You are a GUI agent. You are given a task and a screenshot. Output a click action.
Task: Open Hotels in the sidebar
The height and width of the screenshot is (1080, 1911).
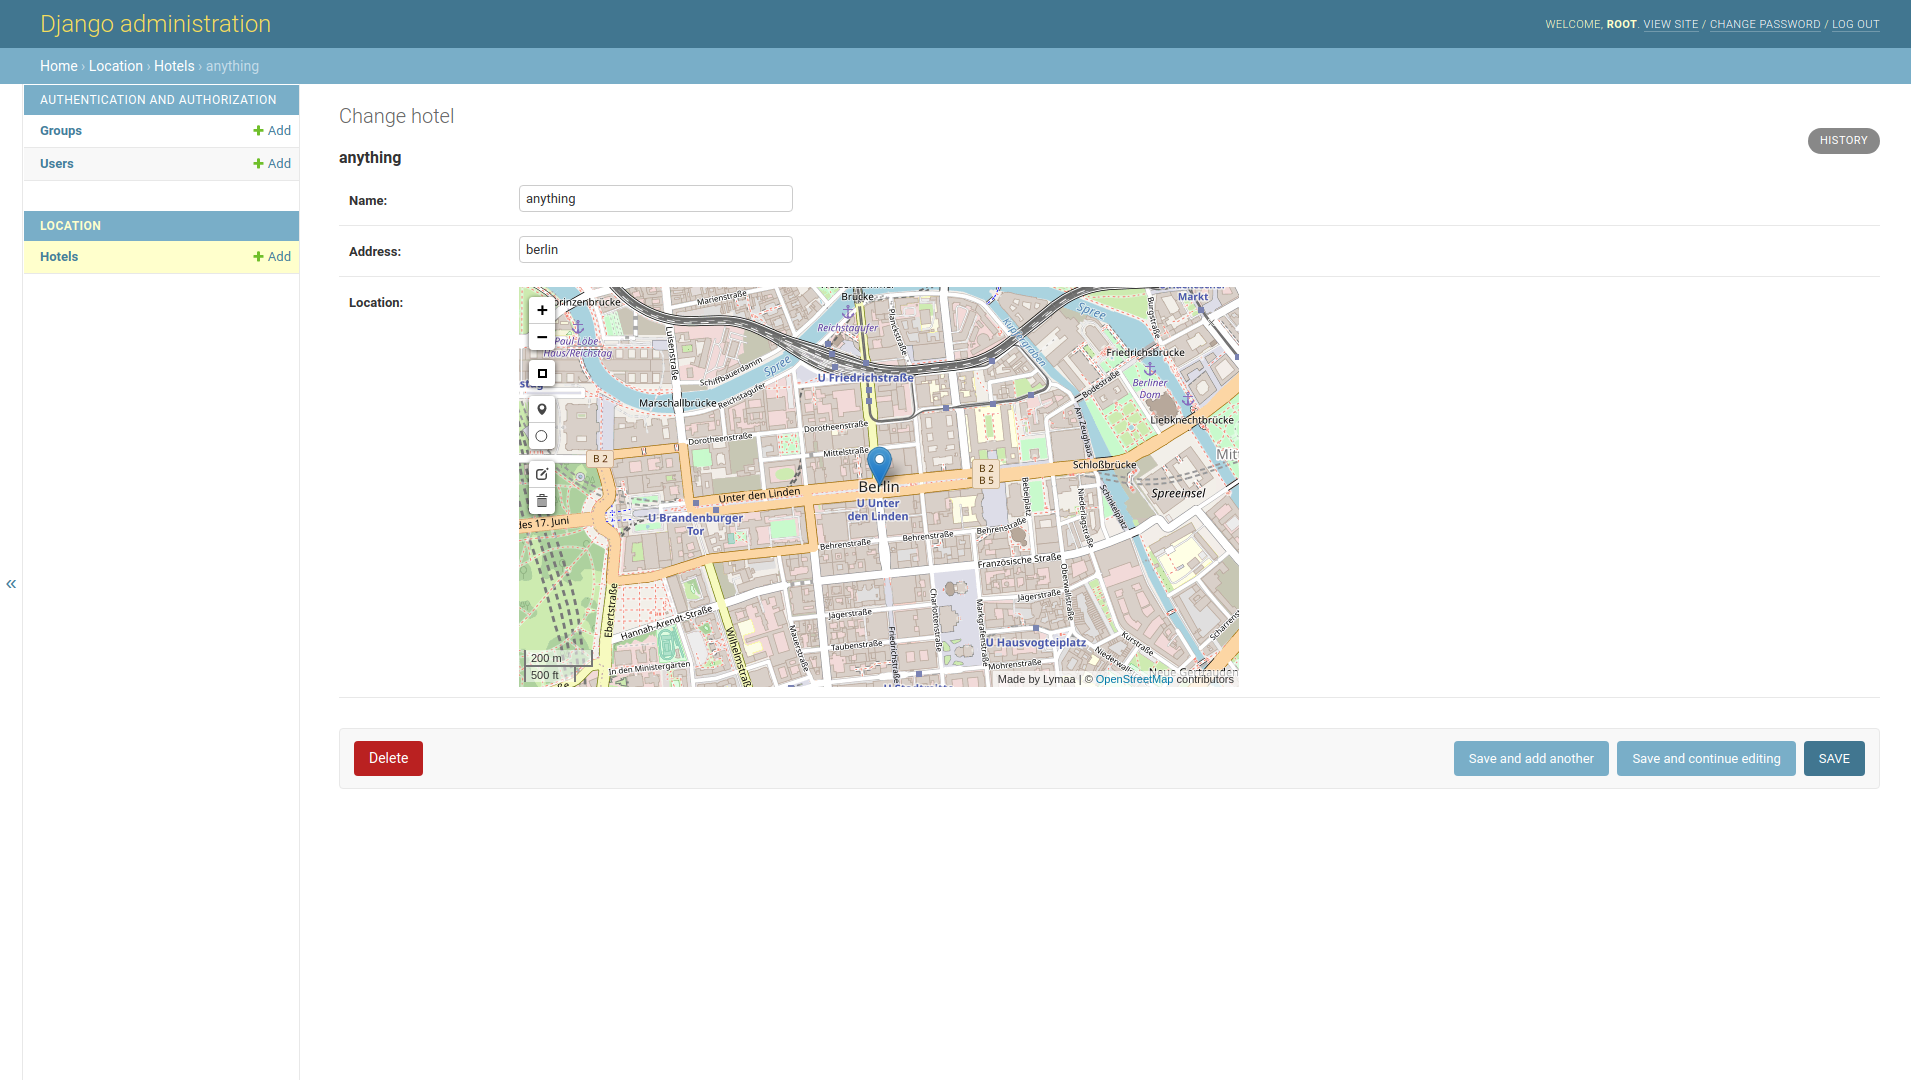[x=59, y=257]
